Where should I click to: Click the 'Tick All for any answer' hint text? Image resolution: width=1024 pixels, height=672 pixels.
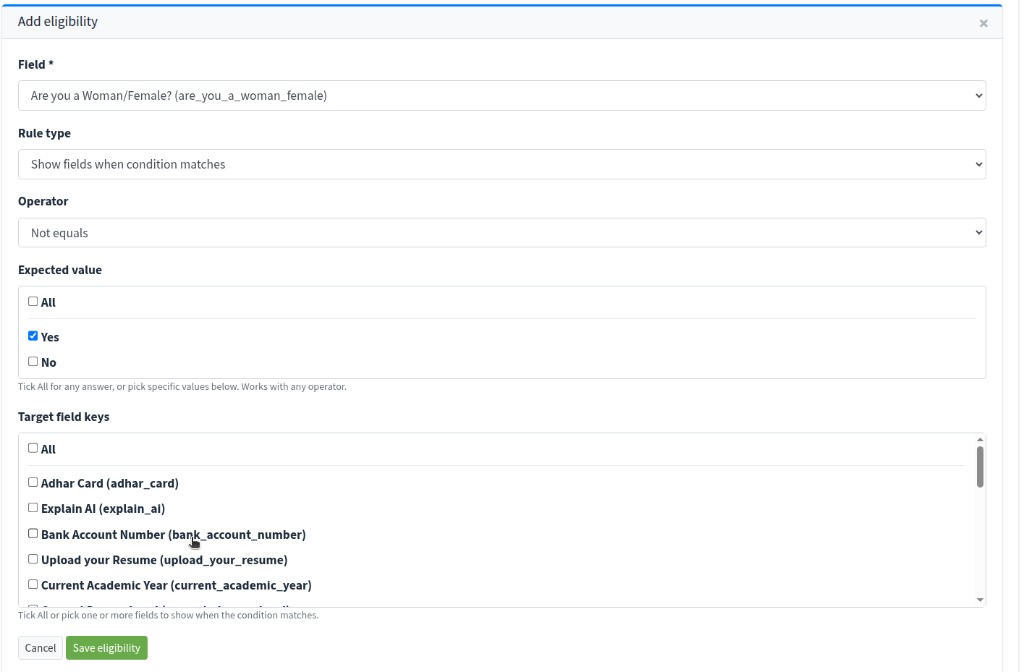182,387
